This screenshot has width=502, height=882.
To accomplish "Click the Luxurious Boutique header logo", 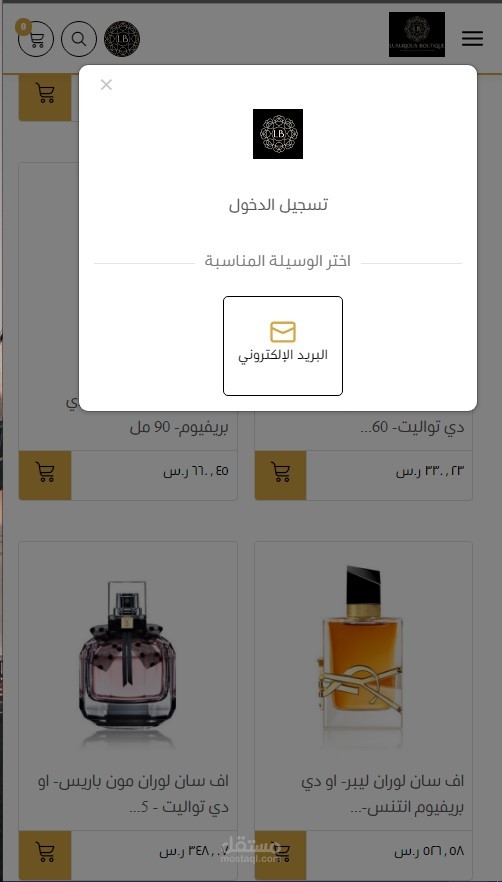I will (x=416, y=34).
